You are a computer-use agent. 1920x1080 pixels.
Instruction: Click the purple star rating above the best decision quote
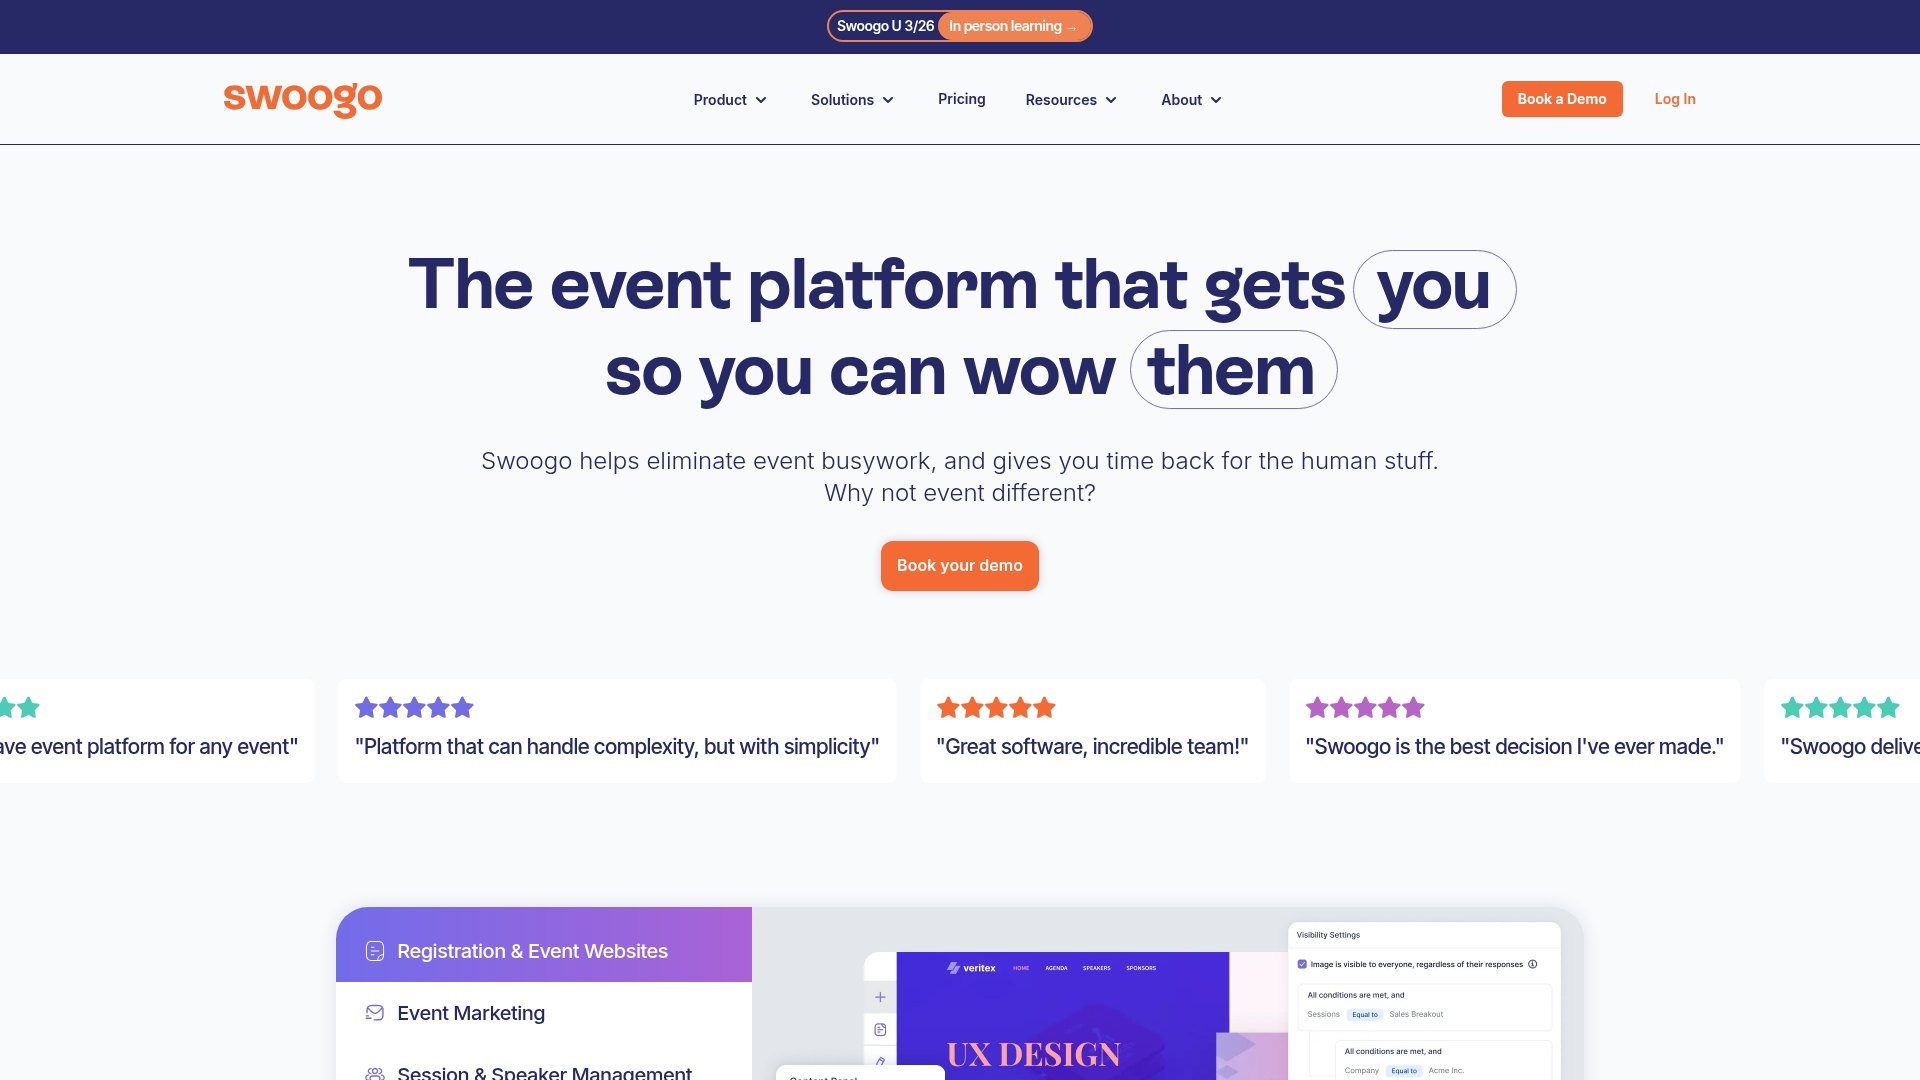[x=1365, y=708]
